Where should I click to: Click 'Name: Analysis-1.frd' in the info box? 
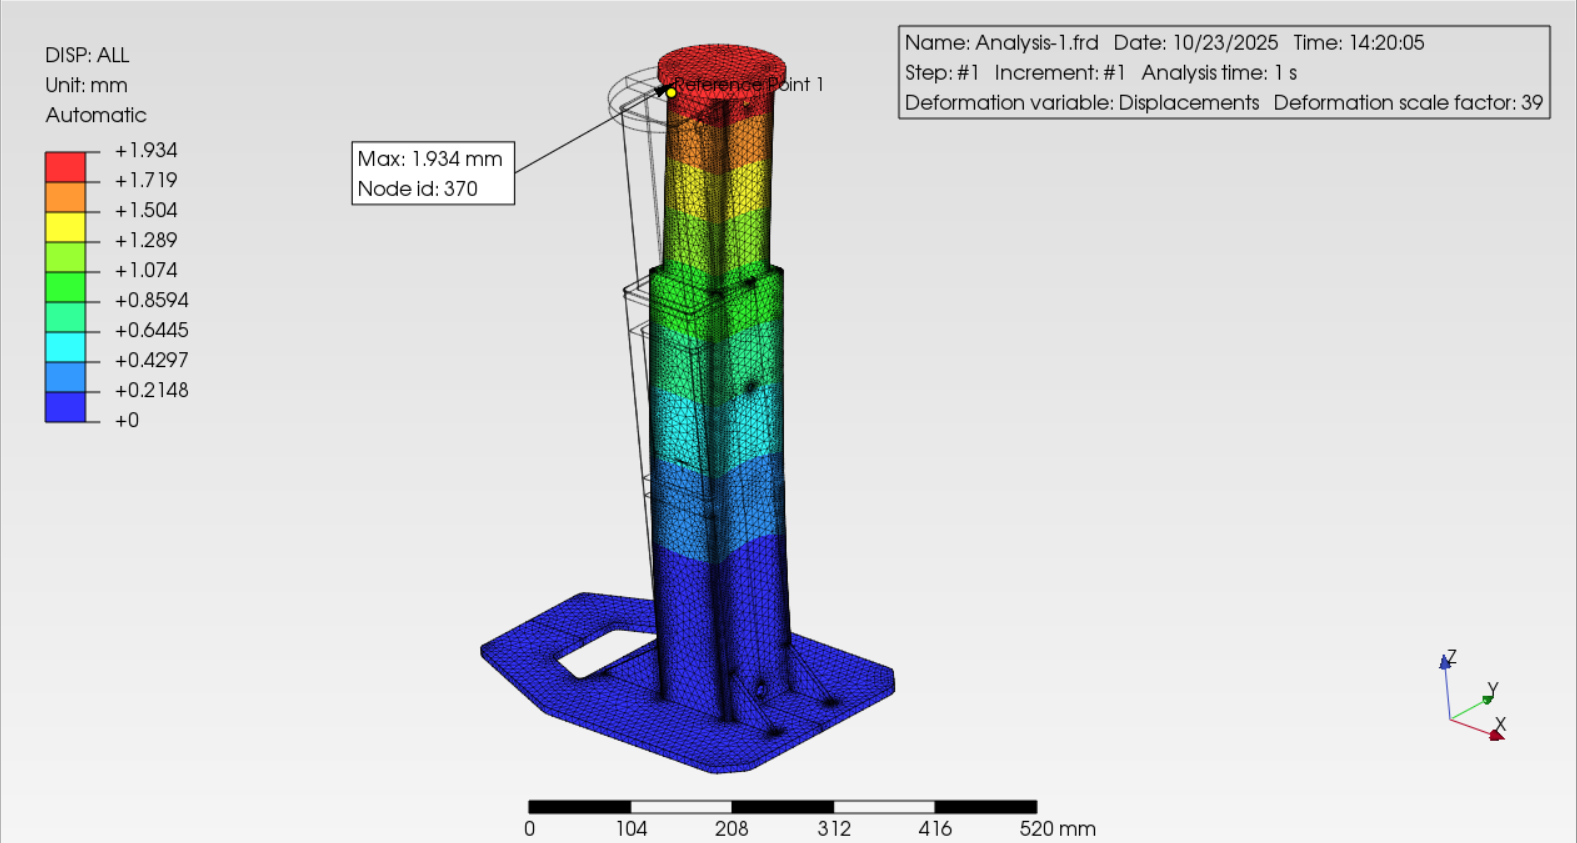[1001, 43]
